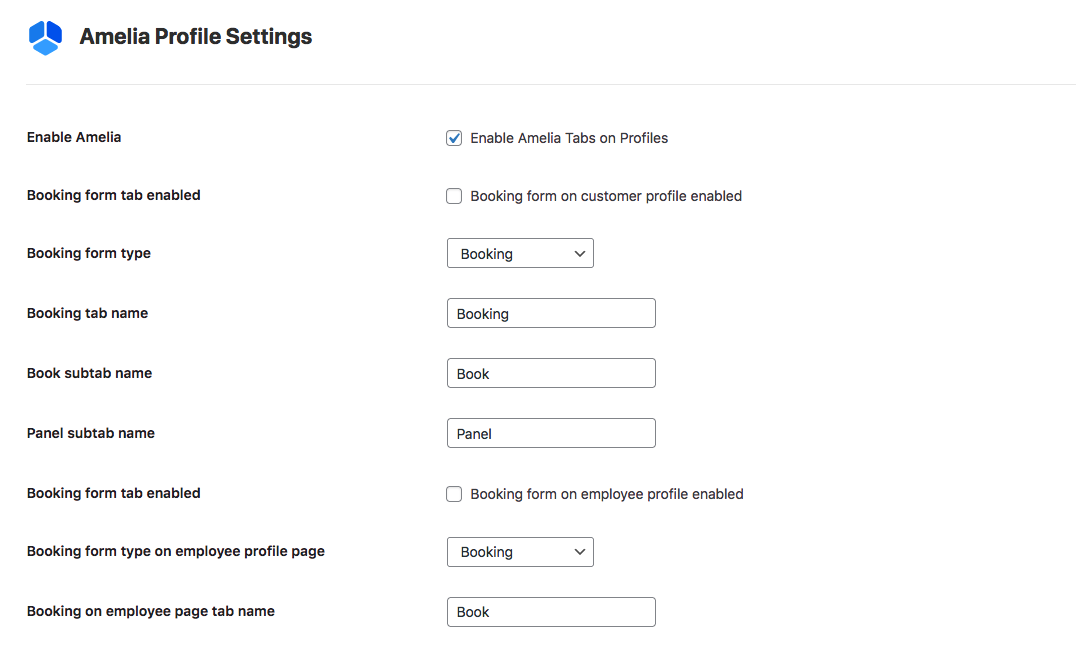1085x645 pixels.
Task: Select the Panel subtab name text box
Action: [x=551, y=433]
